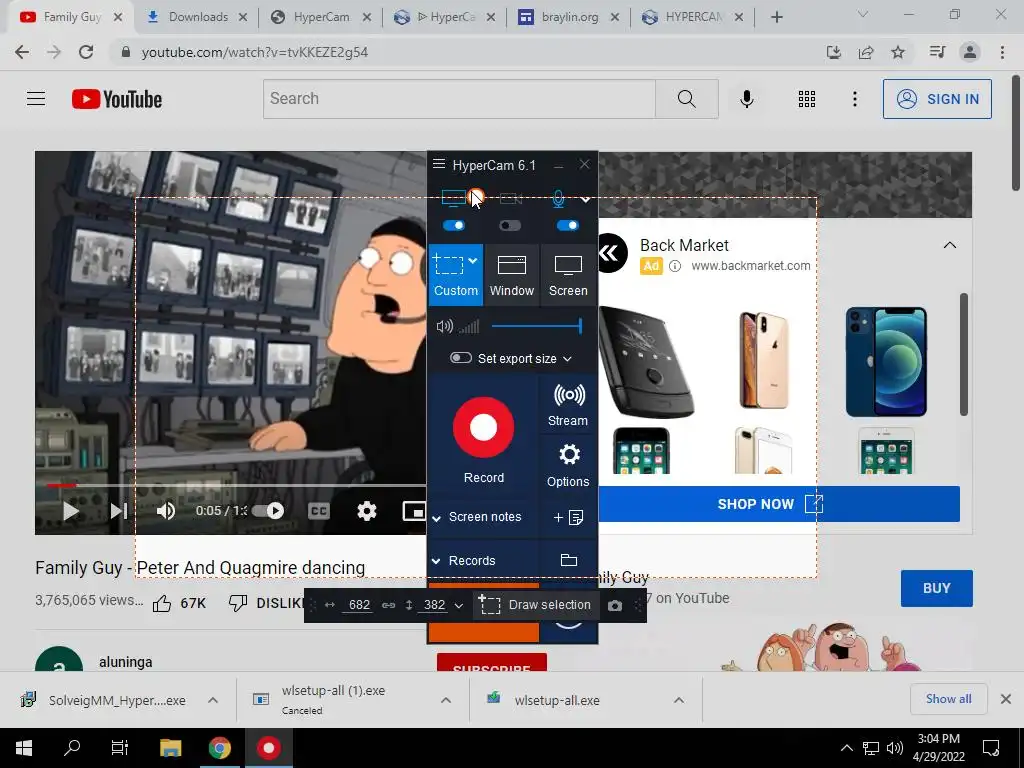This screenshot has width=1024, height=768.
Task: Open Windows Start menu
Action: pyautogui.click(x=24, y=747)
